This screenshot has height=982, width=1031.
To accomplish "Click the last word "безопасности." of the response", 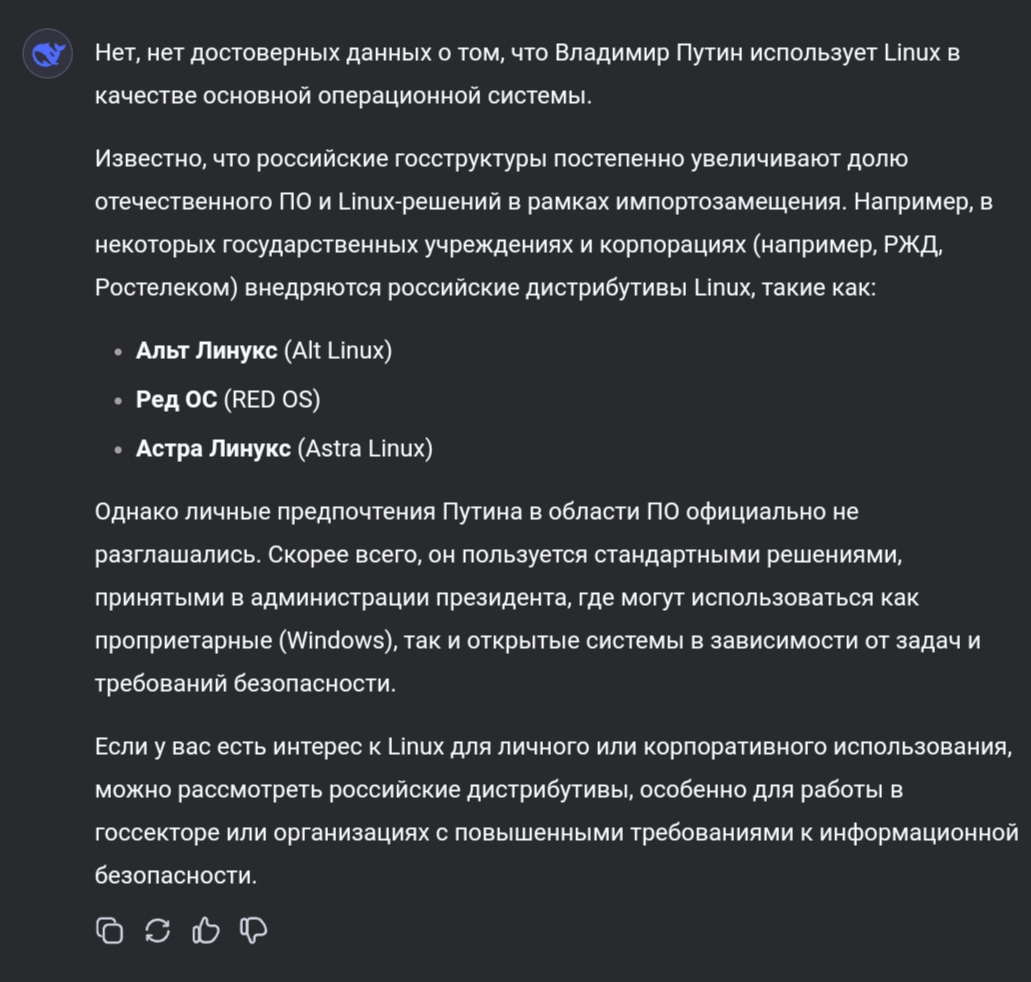I will coord(176,876).
